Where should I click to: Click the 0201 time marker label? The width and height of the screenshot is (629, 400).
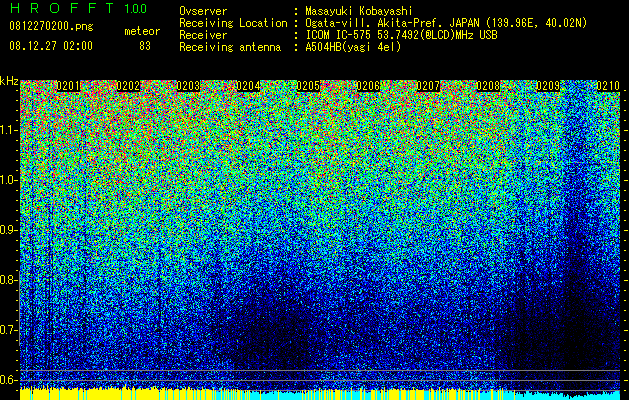click(68, 86)
